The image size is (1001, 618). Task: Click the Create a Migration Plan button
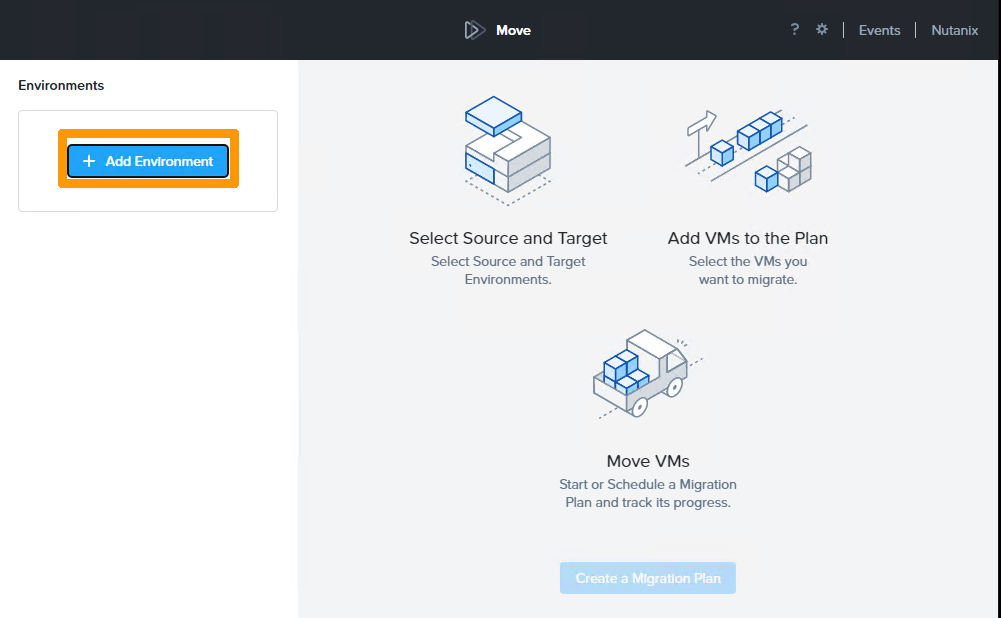click(x=648, y=578)
